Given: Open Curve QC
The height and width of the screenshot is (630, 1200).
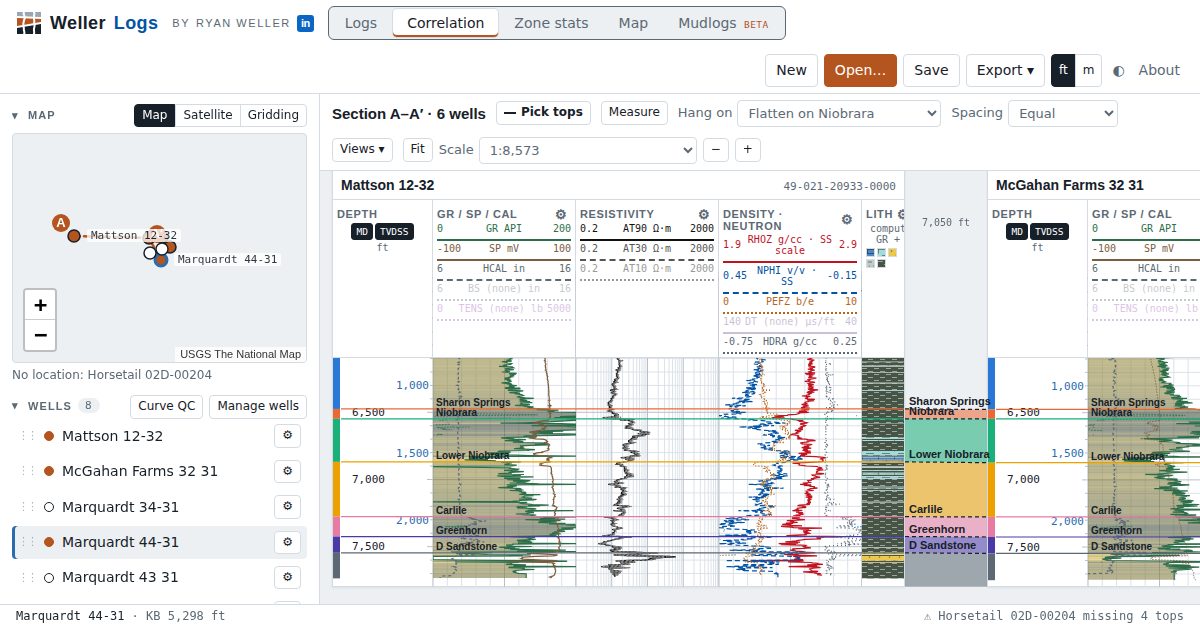Looking at the screenshot, I should point(167,406).
